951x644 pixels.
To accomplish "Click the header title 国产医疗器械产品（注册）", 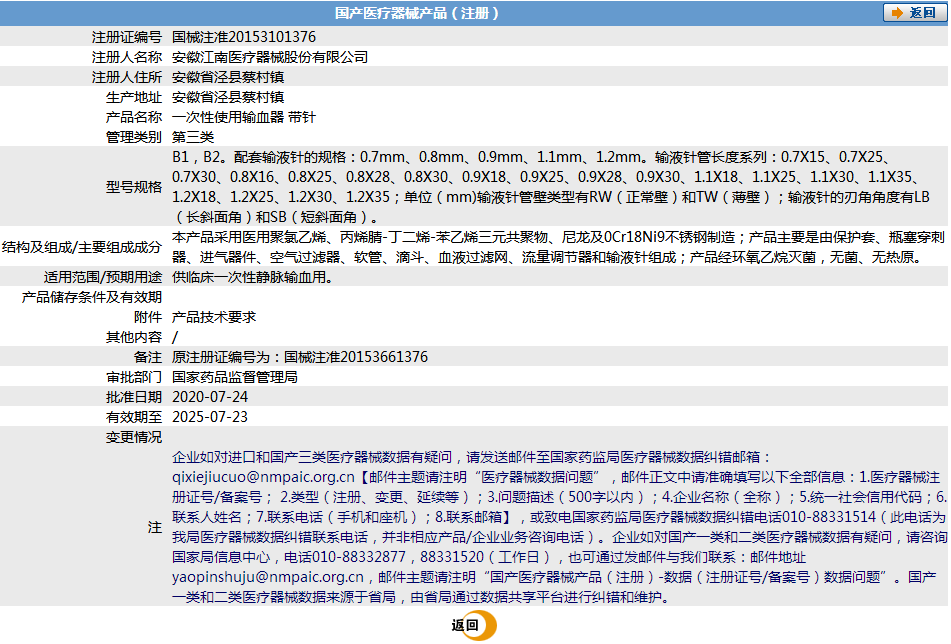I will (x=417, y=13).
